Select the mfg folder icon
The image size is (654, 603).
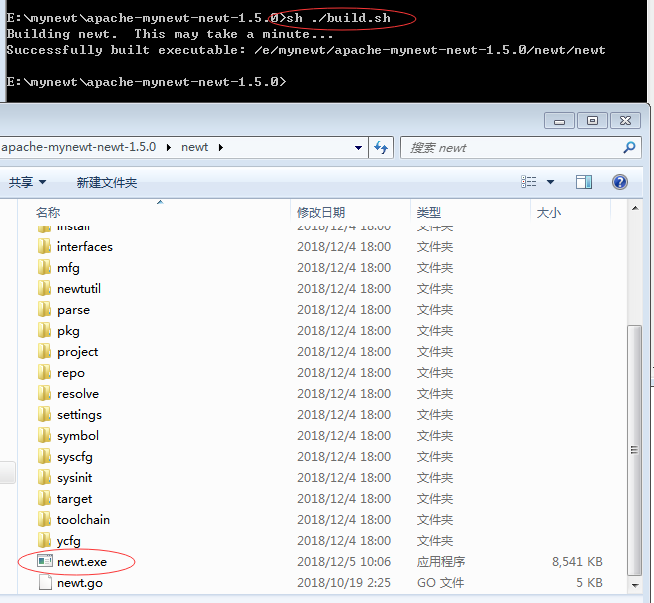44,267
